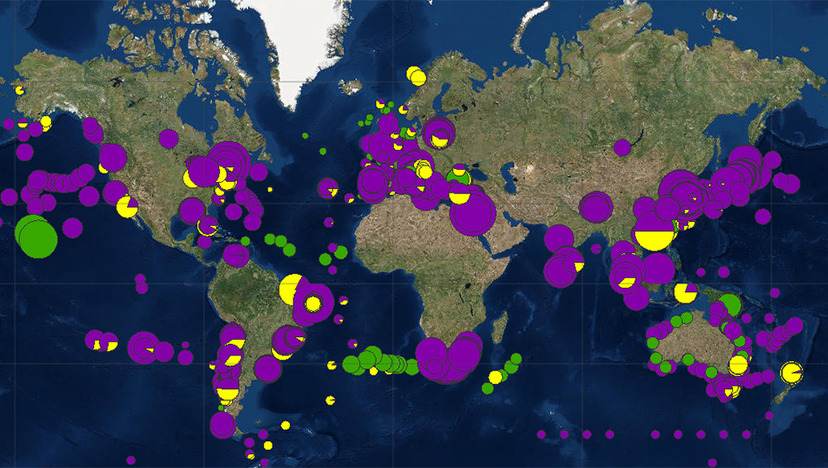Image resolution: width=828 pixels, height=468 pixels.
Task: Click the purple circle at South America's southern tip
Action: tap(222, 425)
